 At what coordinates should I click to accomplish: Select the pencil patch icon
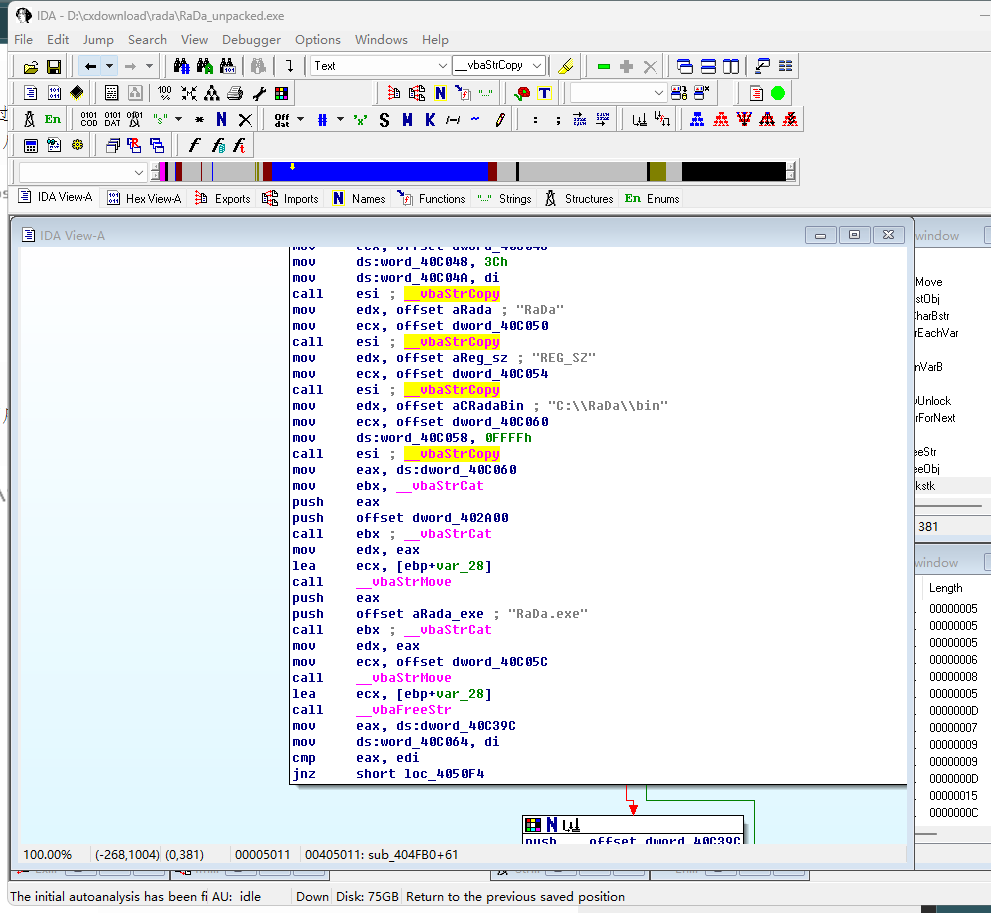[x=501, y=120]
